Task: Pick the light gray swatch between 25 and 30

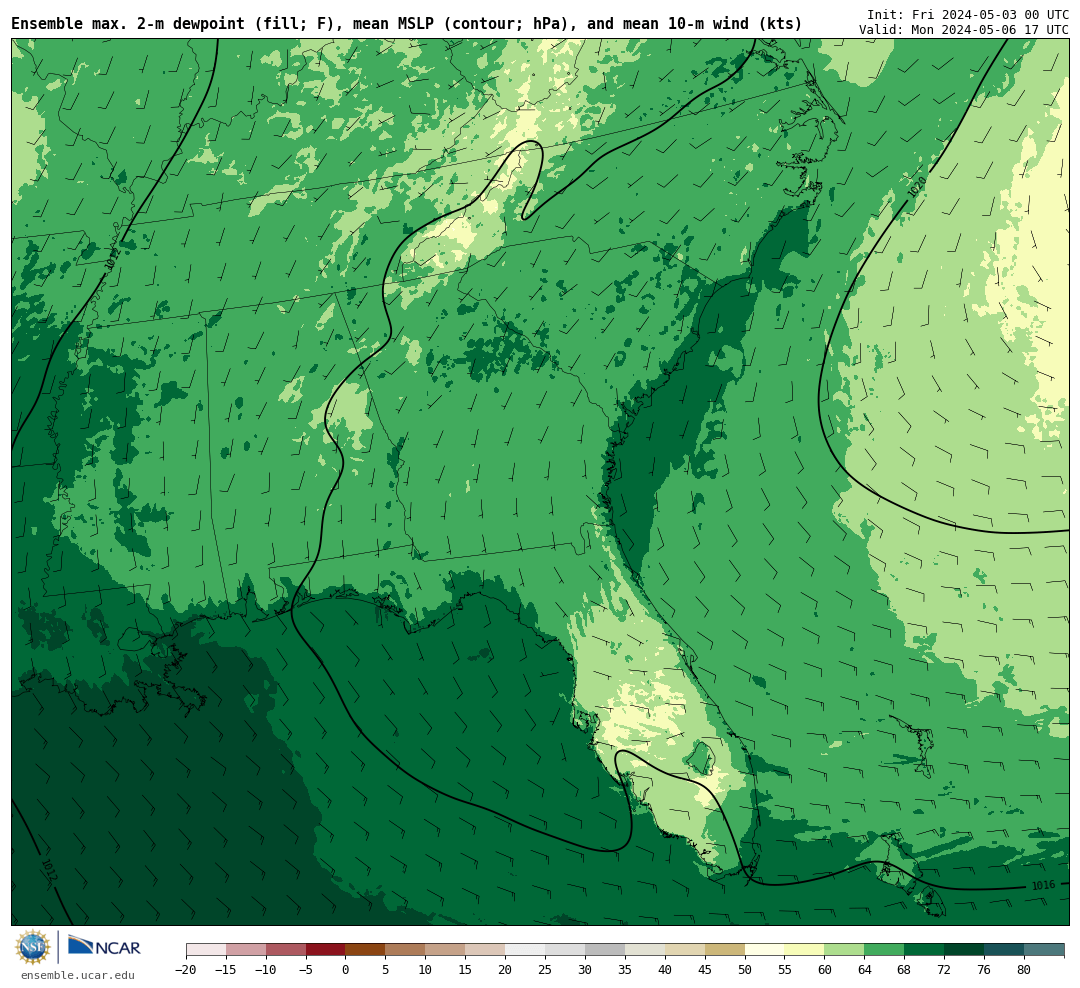Action: tap(565, 950)
